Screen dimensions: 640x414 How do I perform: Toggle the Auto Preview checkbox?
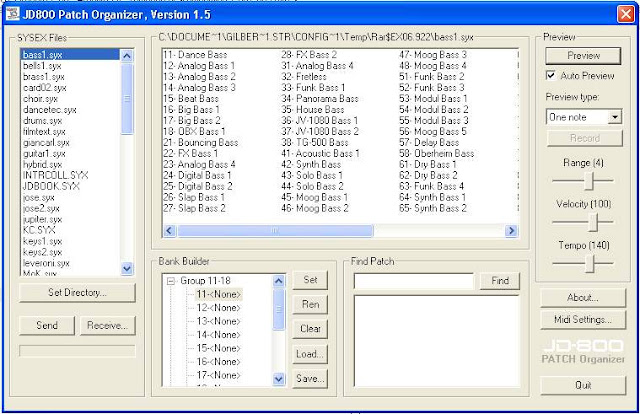[550, 76]
